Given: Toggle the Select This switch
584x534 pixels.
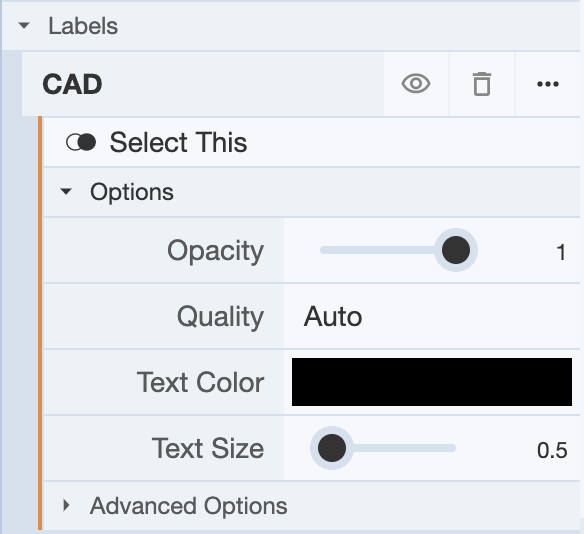Looking at the screenshot, I should pyautogui.click(x=81, y=142).
